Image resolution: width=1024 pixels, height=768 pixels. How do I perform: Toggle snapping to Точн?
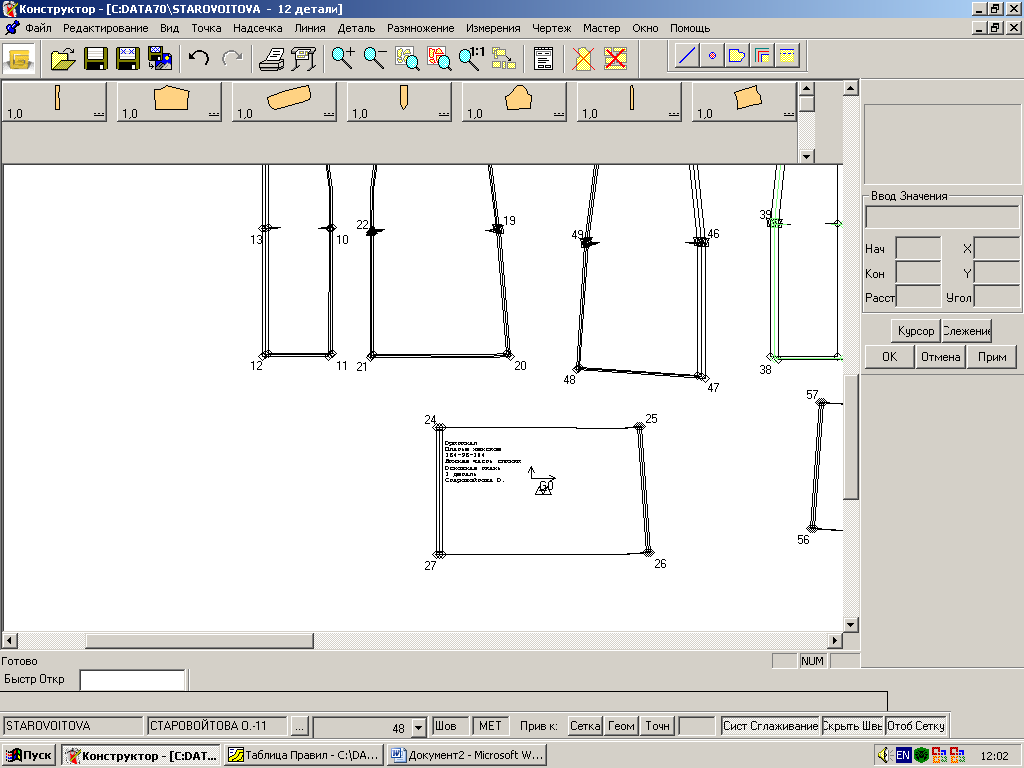pos(657,726)
